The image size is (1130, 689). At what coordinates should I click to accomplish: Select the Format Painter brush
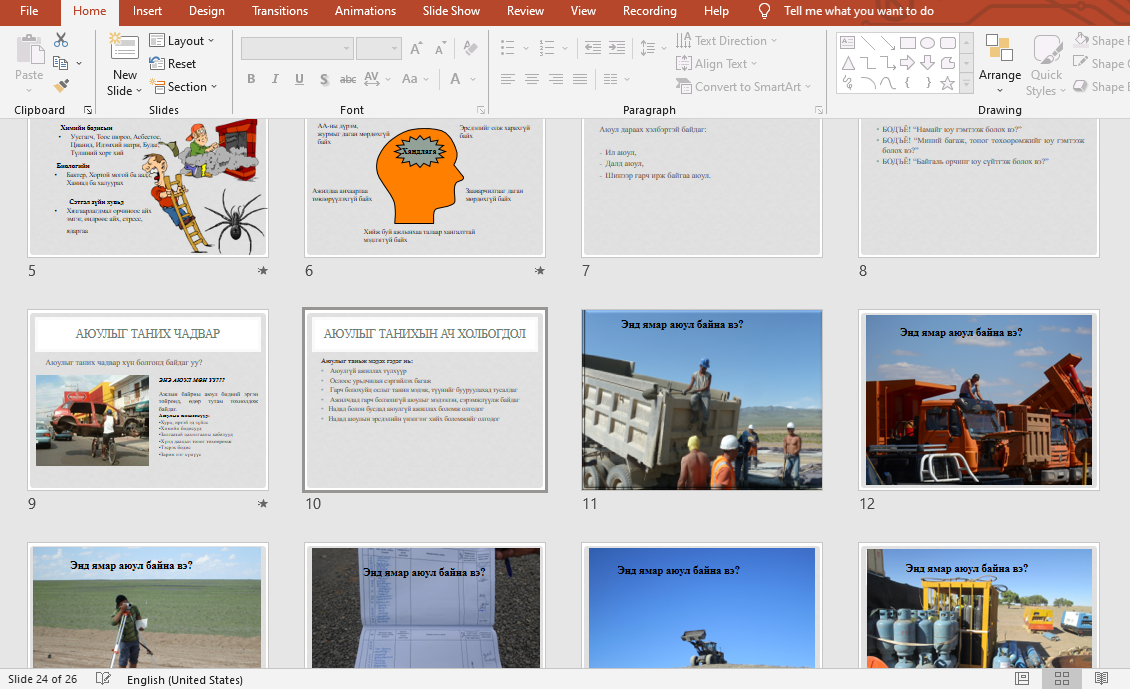pyautogui.click(x=61, y=86)
